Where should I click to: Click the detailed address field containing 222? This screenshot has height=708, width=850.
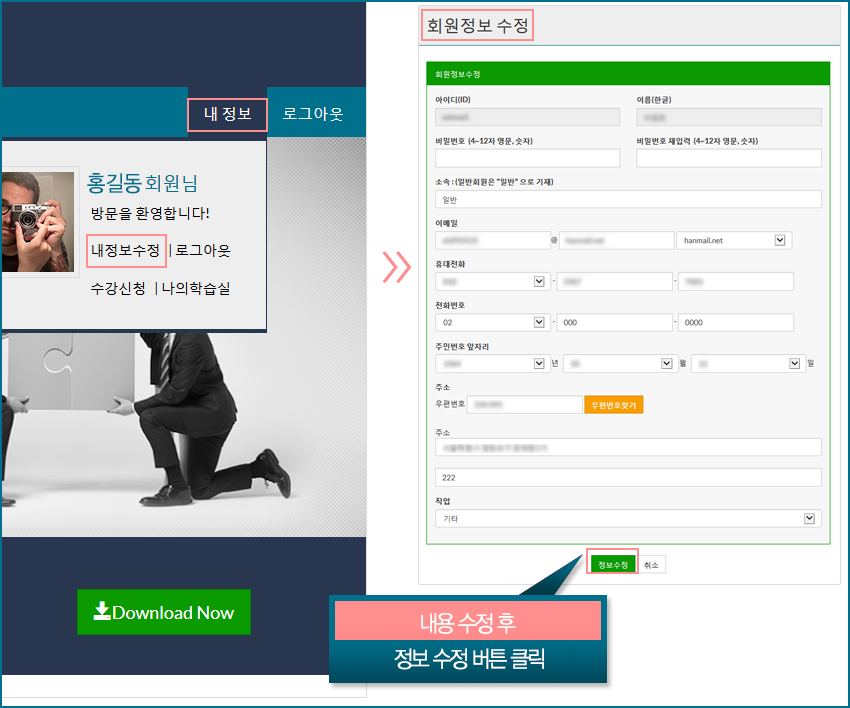pyautogui.click(x=628, y=478)
